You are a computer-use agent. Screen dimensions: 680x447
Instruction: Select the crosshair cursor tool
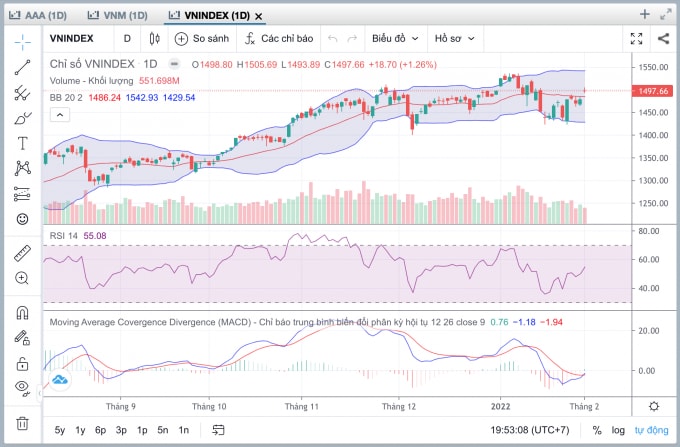click(23, 42)
